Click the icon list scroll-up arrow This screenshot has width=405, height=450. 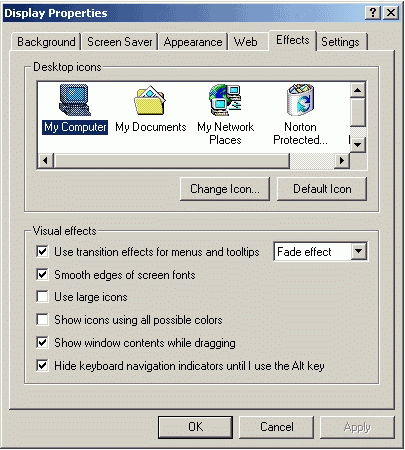(x=358, y=90)
